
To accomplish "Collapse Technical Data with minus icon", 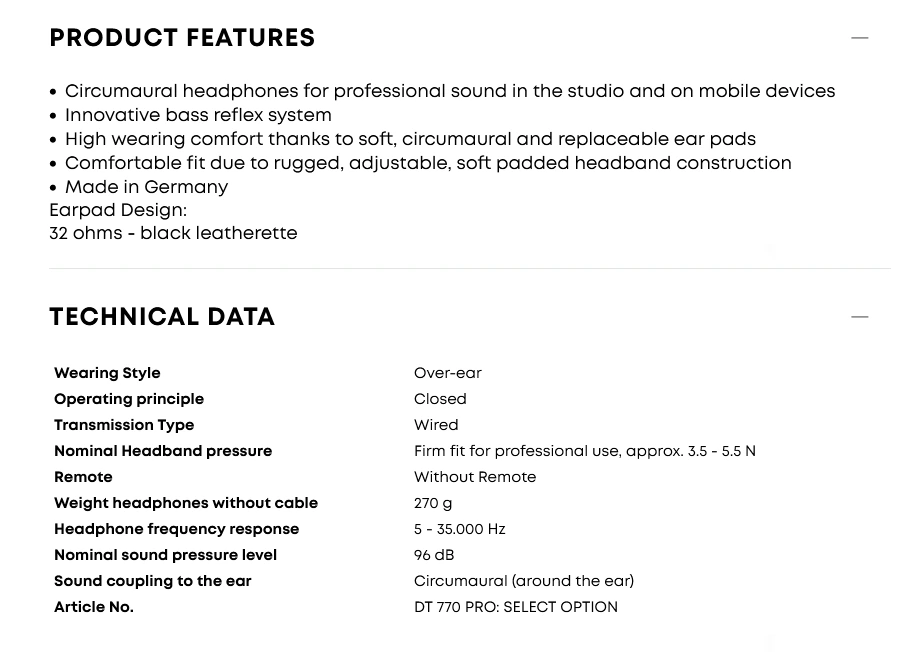I will click(x=859, y=317).
